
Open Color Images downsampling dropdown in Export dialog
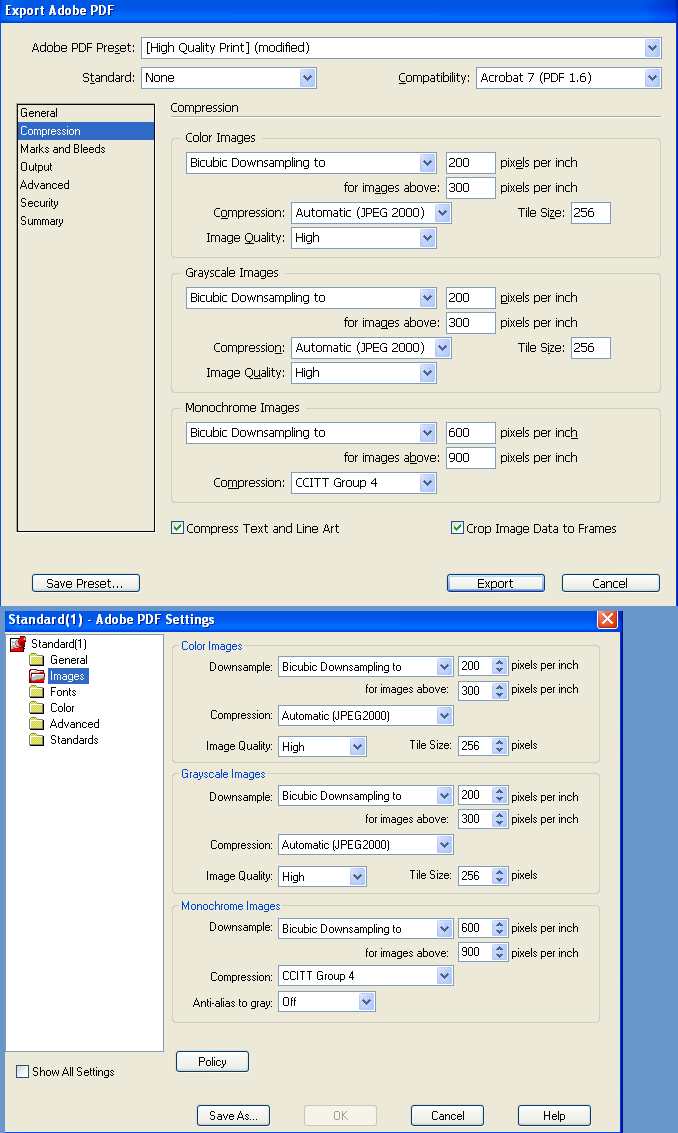coord(311,163)
